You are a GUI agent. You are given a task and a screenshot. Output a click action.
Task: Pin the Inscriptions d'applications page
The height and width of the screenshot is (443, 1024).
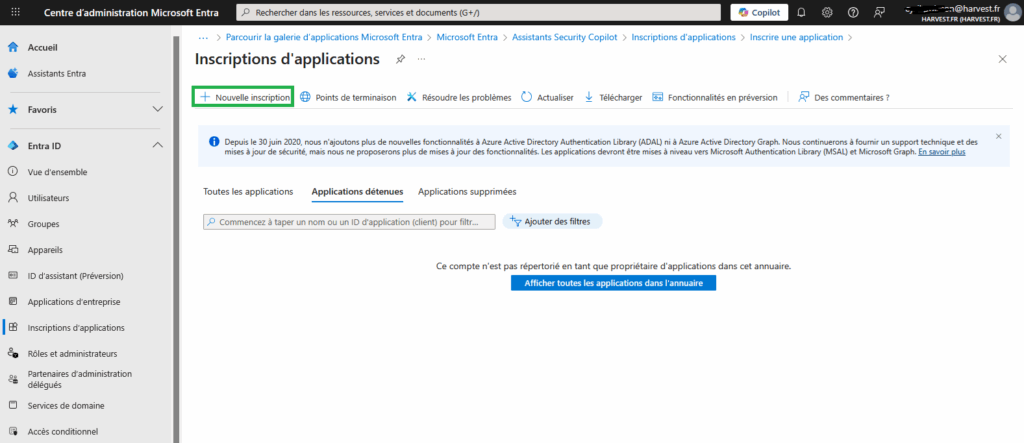click(400, 60)
